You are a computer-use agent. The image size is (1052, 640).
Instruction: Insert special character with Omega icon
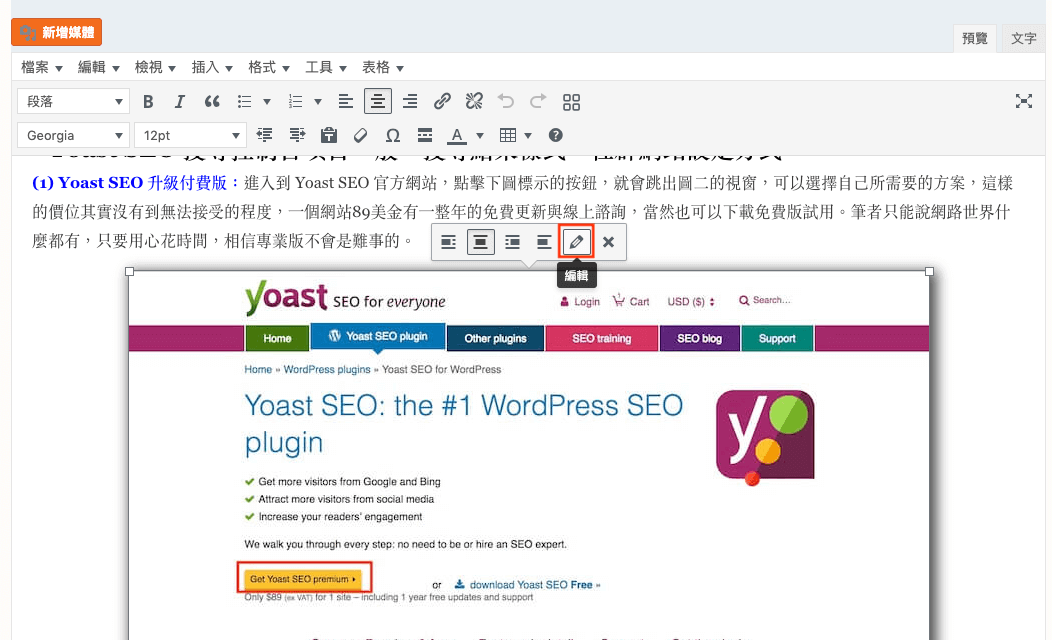coord(393,135)
